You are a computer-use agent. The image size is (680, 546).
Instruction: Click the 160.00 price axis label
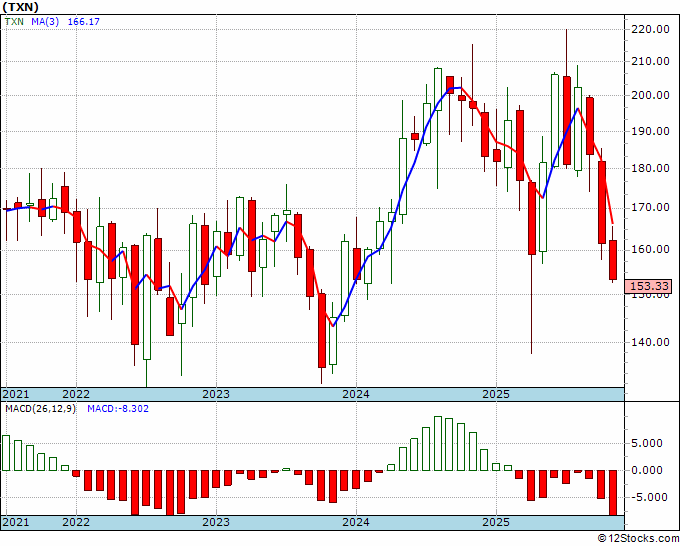click(649, 249)
